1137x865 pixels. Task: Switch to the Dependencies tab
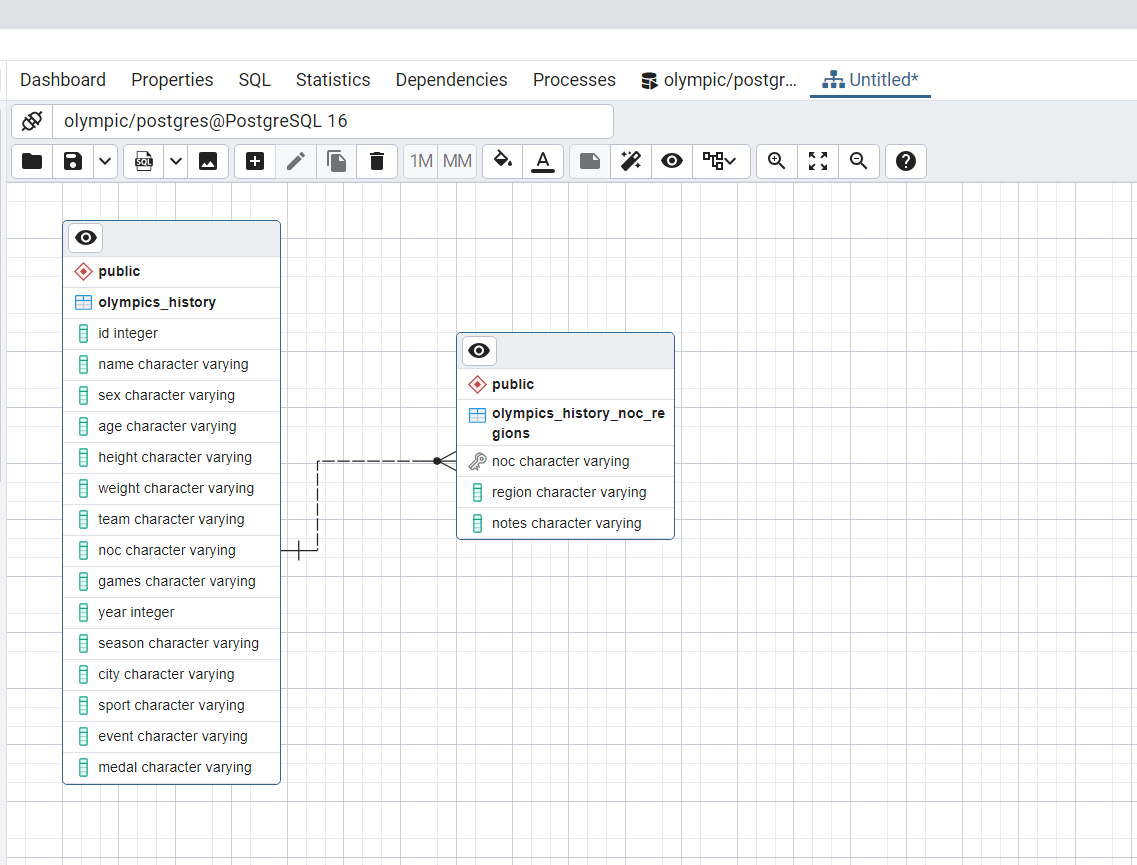pos(451,79)
